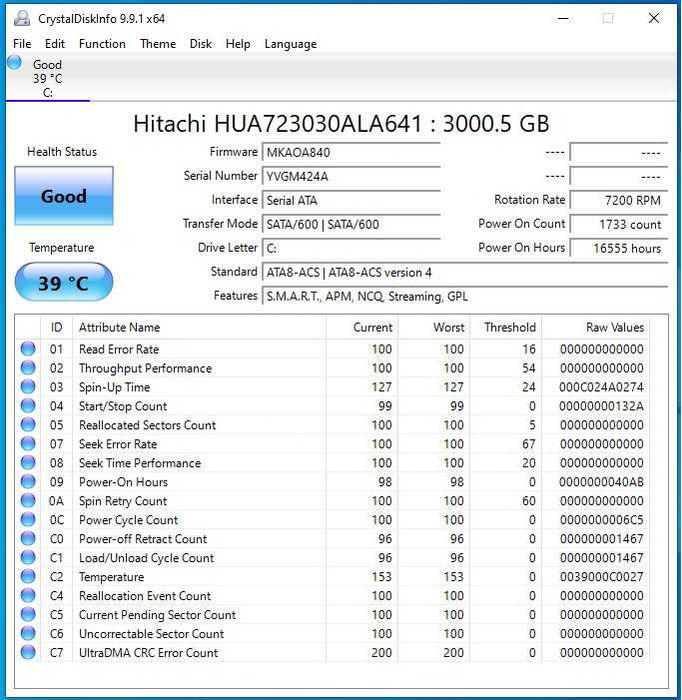Open the Language menu

[290, 44]
